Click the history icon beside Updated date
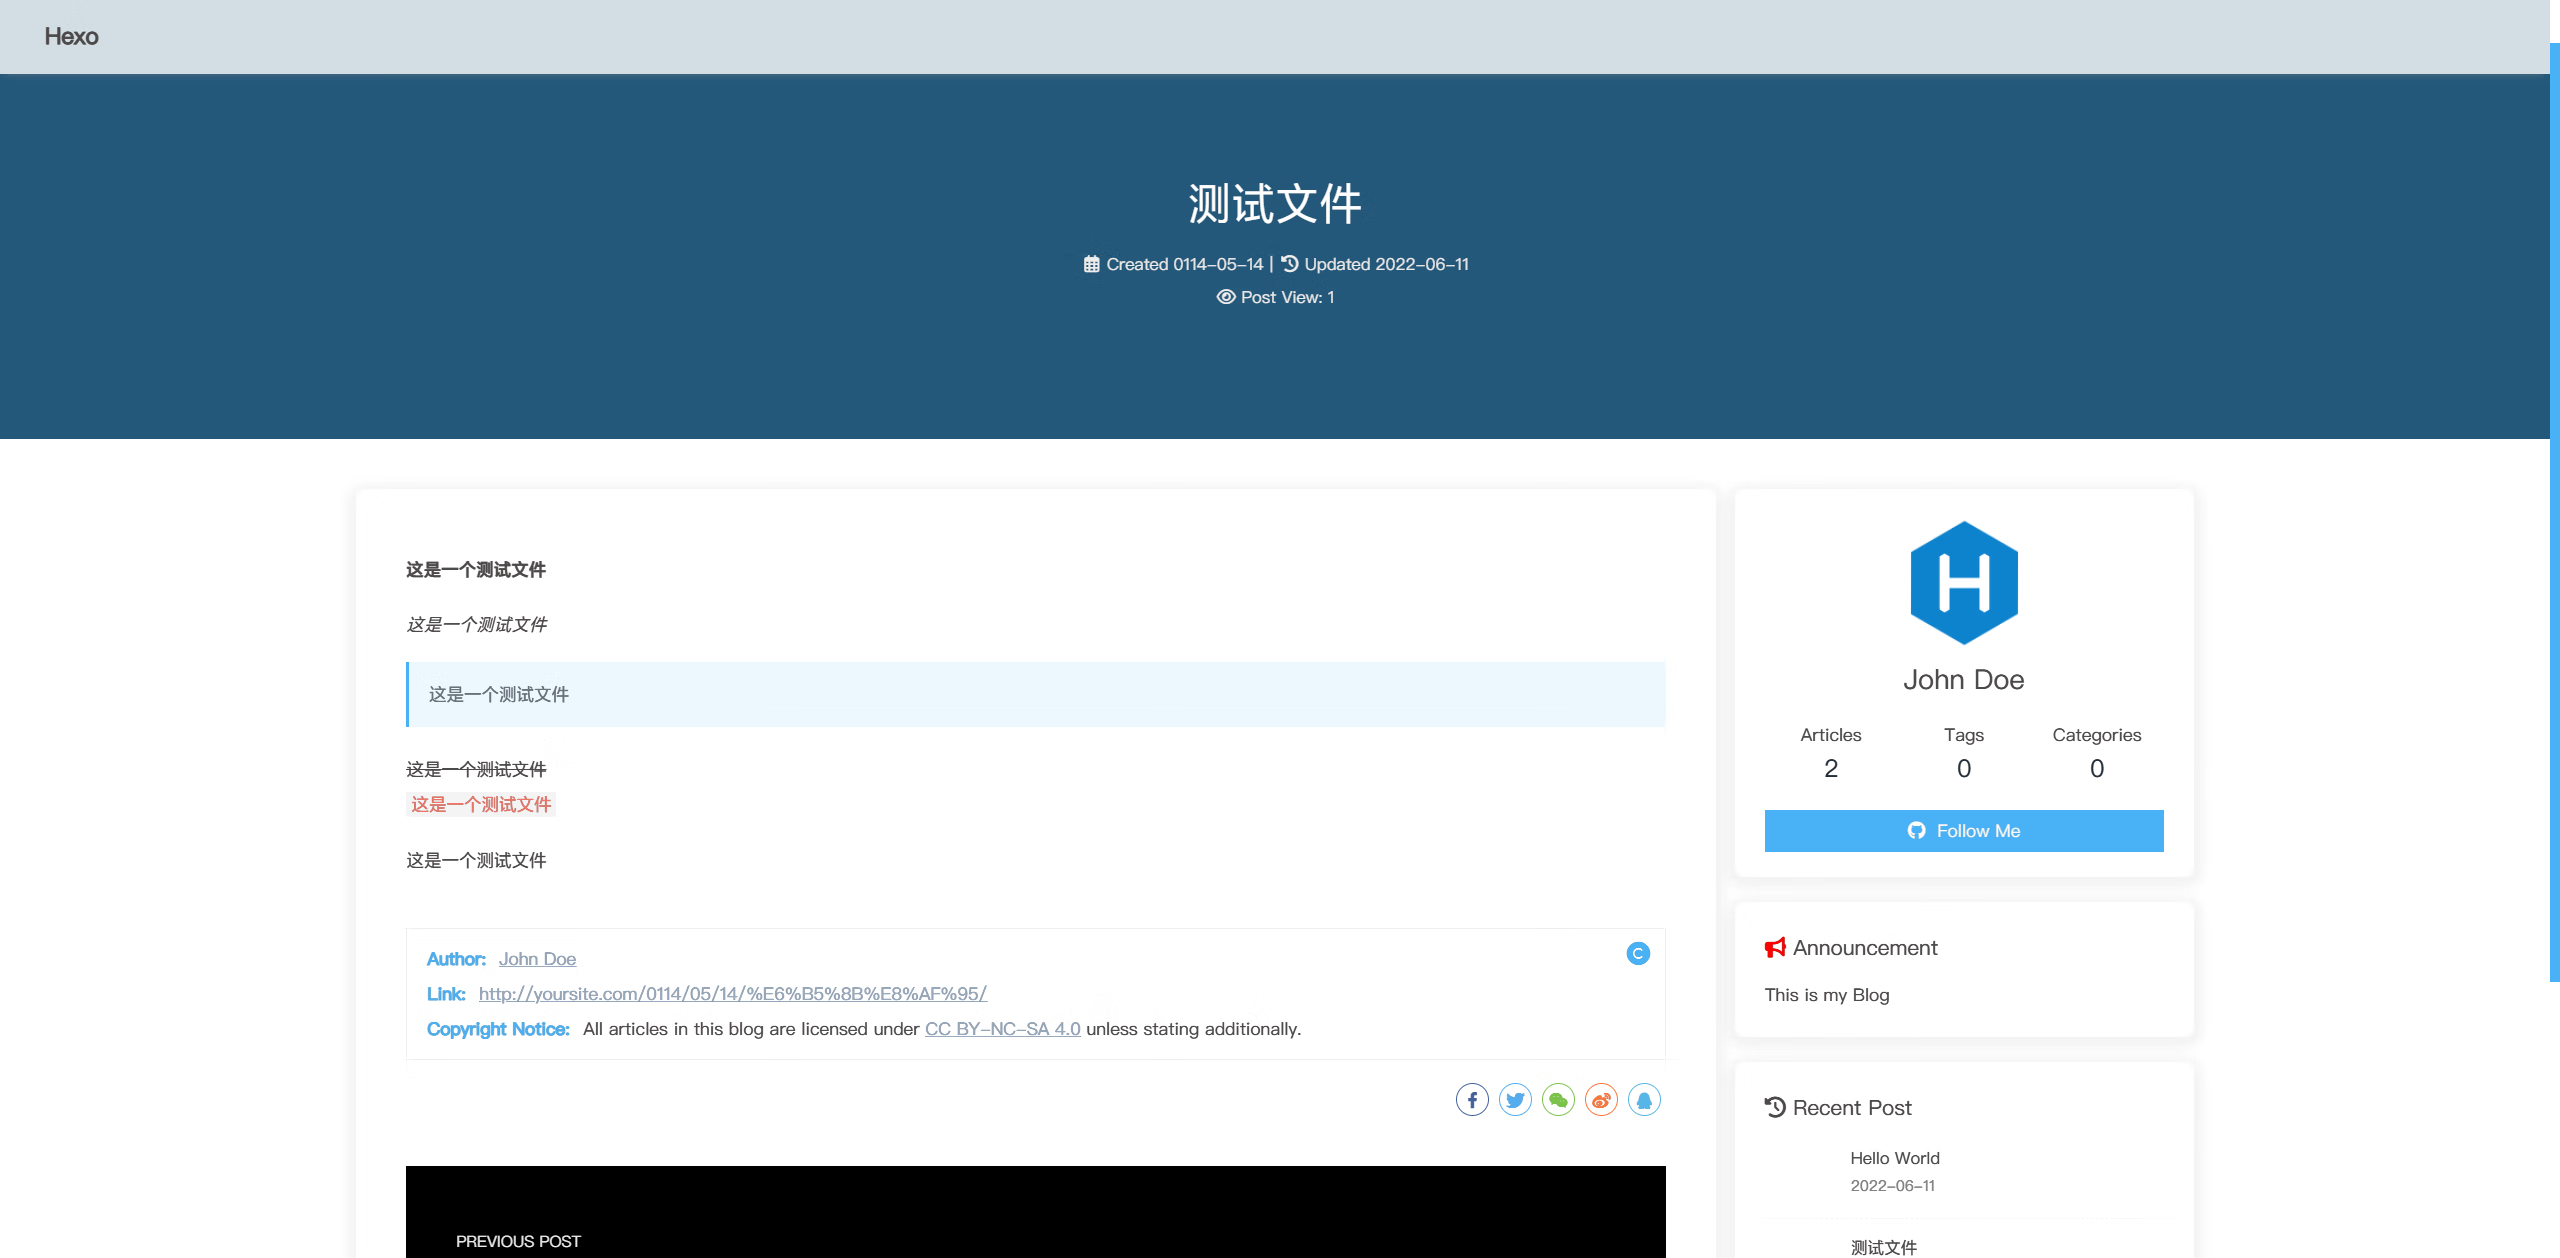This screenshot has height=1258, width=2560. pyautogui.click(x=1290, y=264)
